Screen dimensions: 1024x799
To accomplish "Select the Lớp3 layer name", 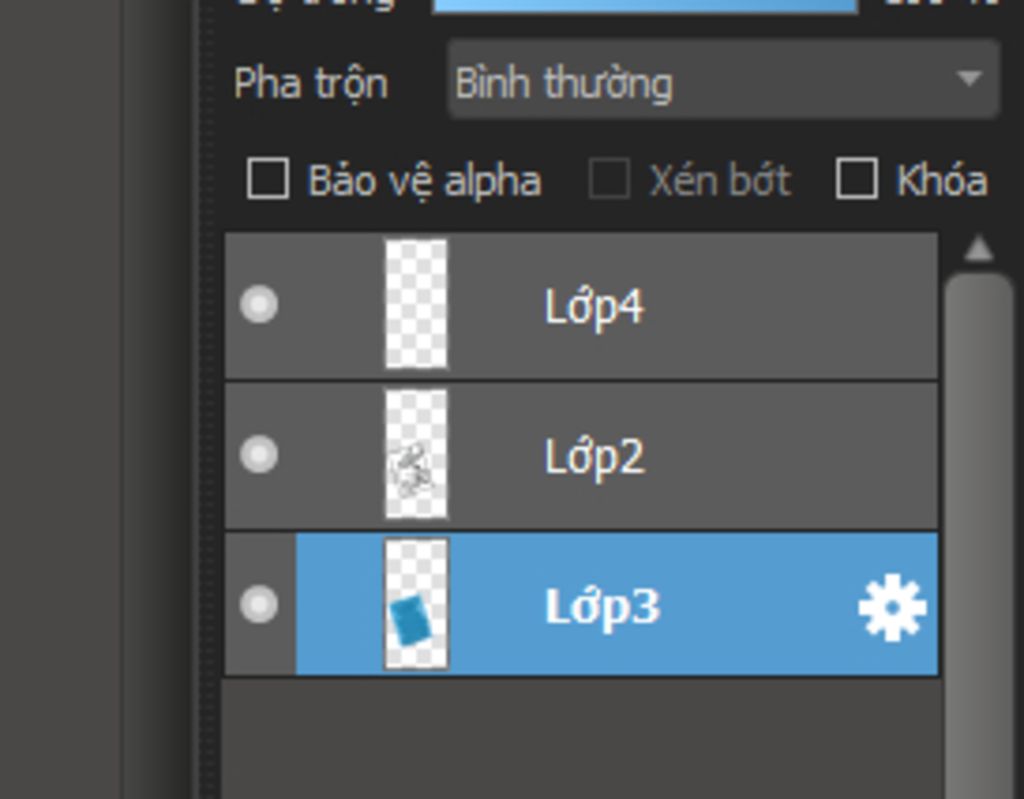I will [x=602, y=608].
